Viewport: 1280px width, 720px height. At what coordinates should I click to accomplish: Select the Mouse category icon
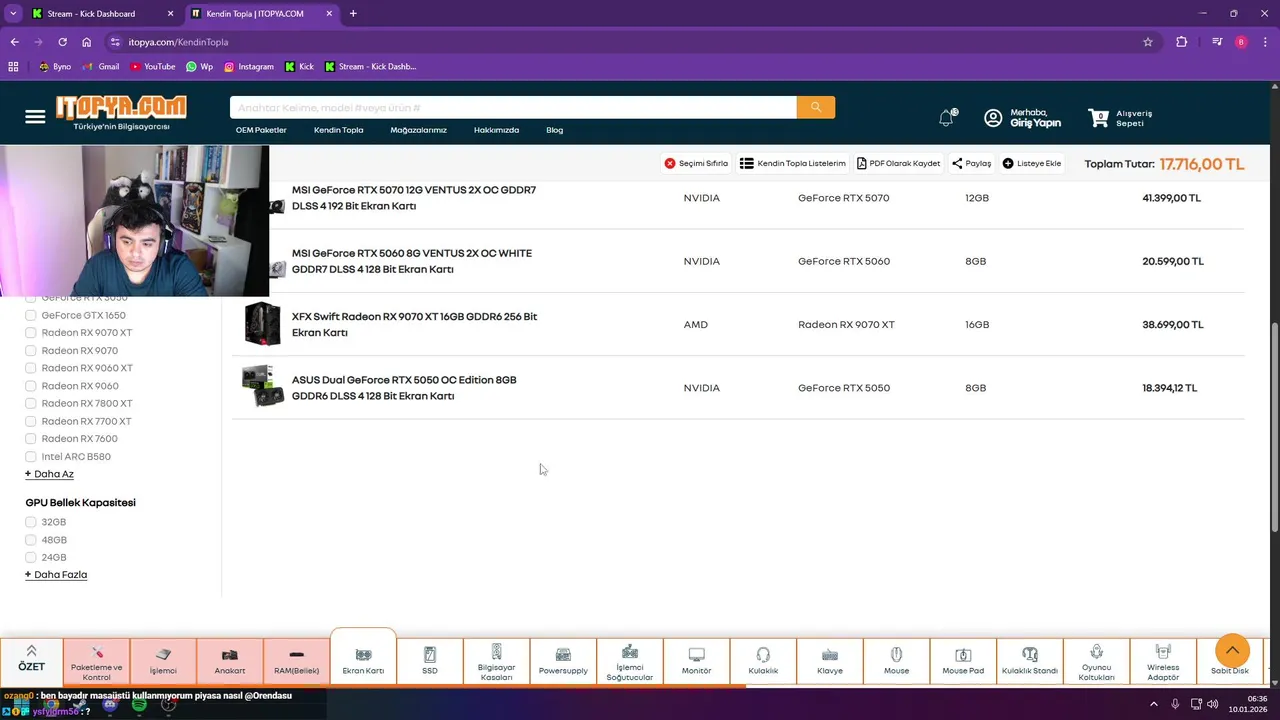point(896,661)
